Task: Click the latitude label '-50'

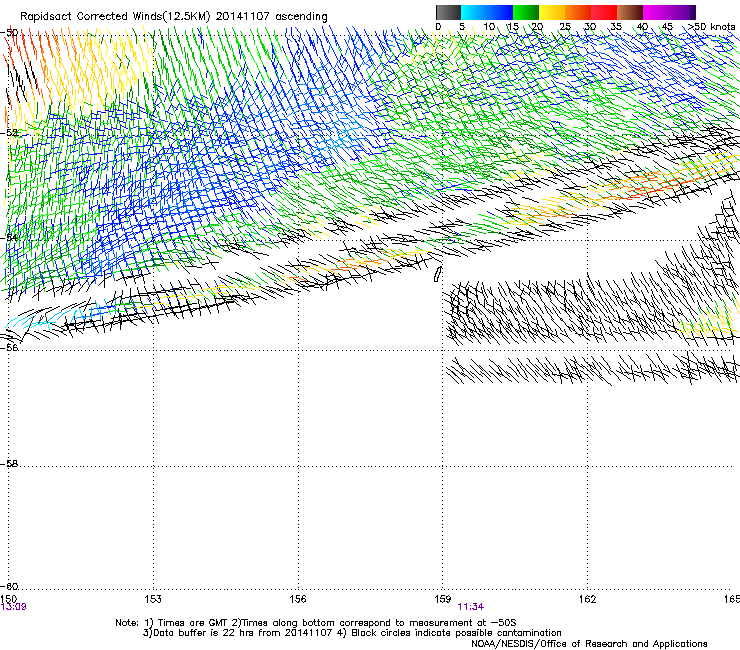Action: point(9,33)
